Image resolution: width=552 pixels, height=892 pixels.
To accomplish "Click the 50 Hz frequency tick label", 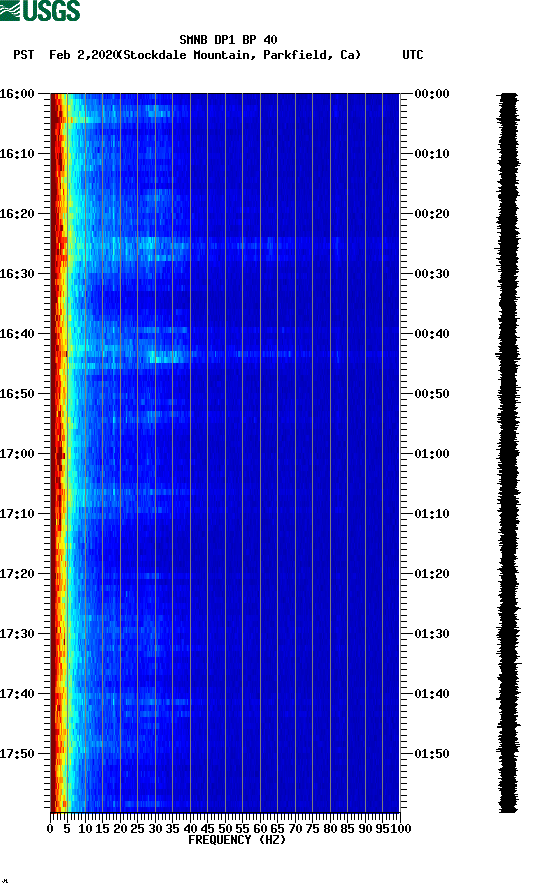I will pyautogui.click(x=225, y=829).
